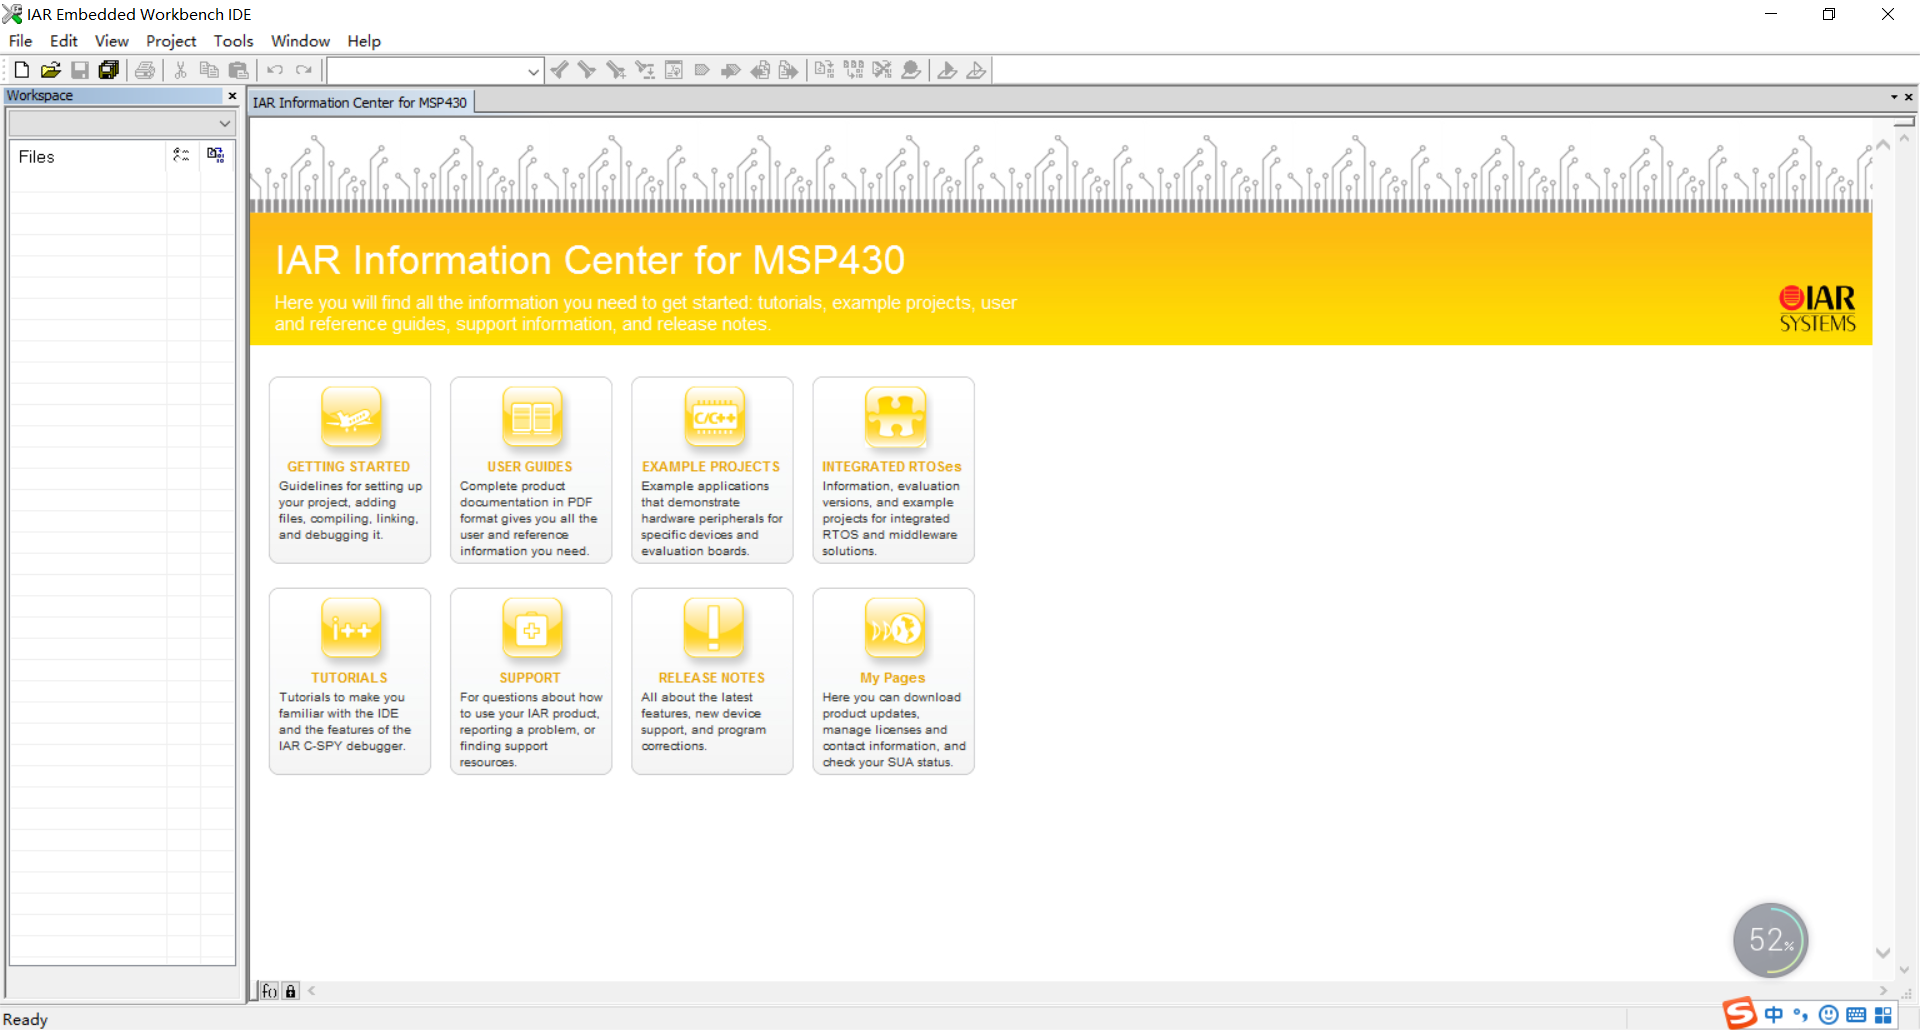Click the Open file folder icon

[x=50, y=70]
